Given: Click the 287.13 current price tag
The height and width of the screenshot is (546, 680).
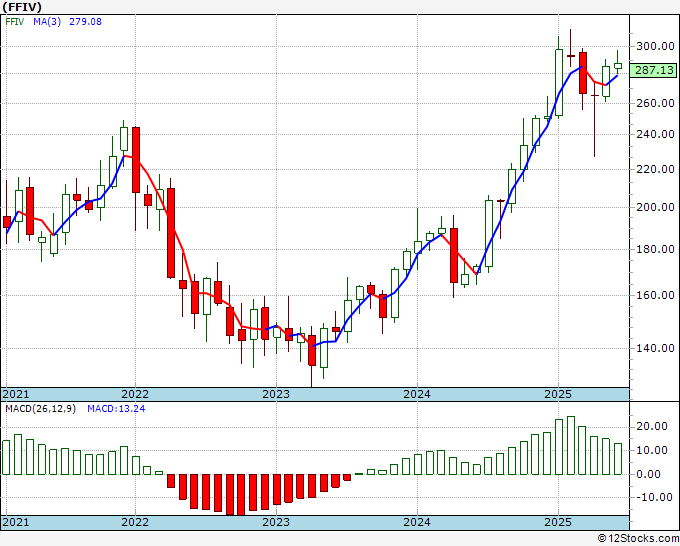Looking at the screenshot, I should click(x=654, y=70).
